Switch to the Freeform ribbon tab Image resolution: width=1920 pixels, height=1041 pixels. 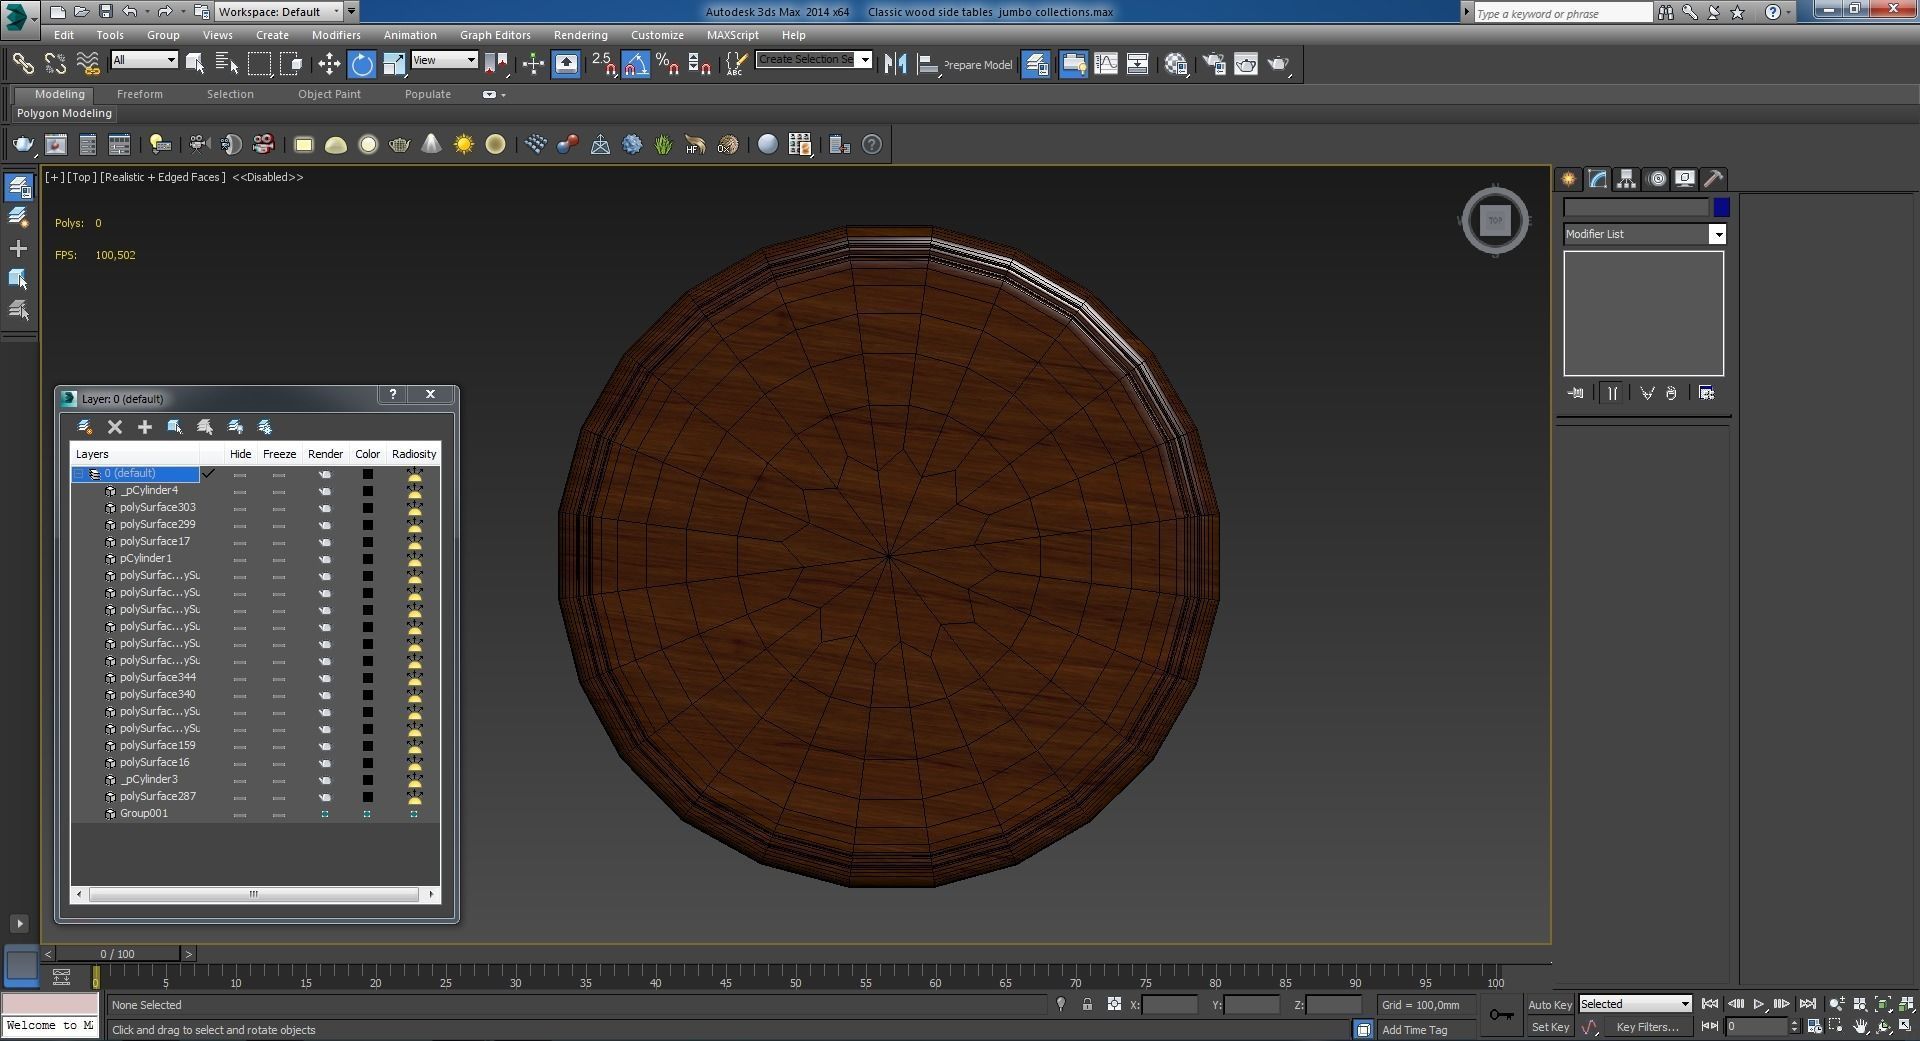click(139, 94)
